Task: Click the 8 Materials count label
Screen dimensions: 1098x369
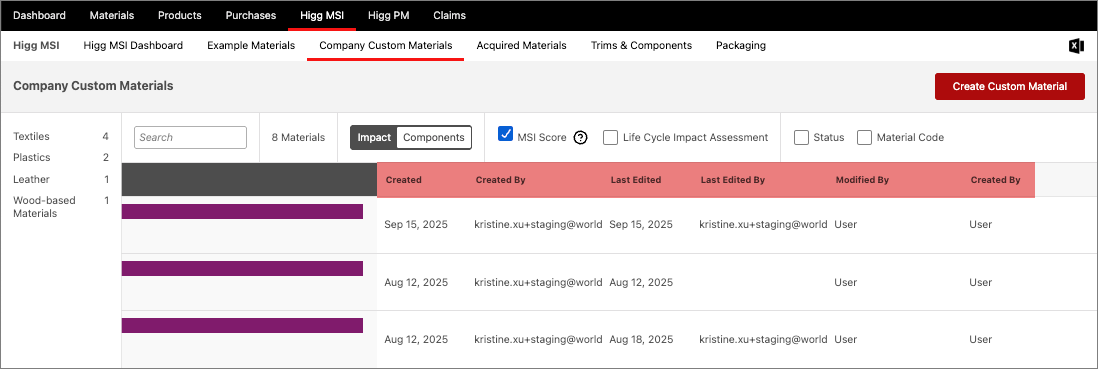Action: click(298, 137)
